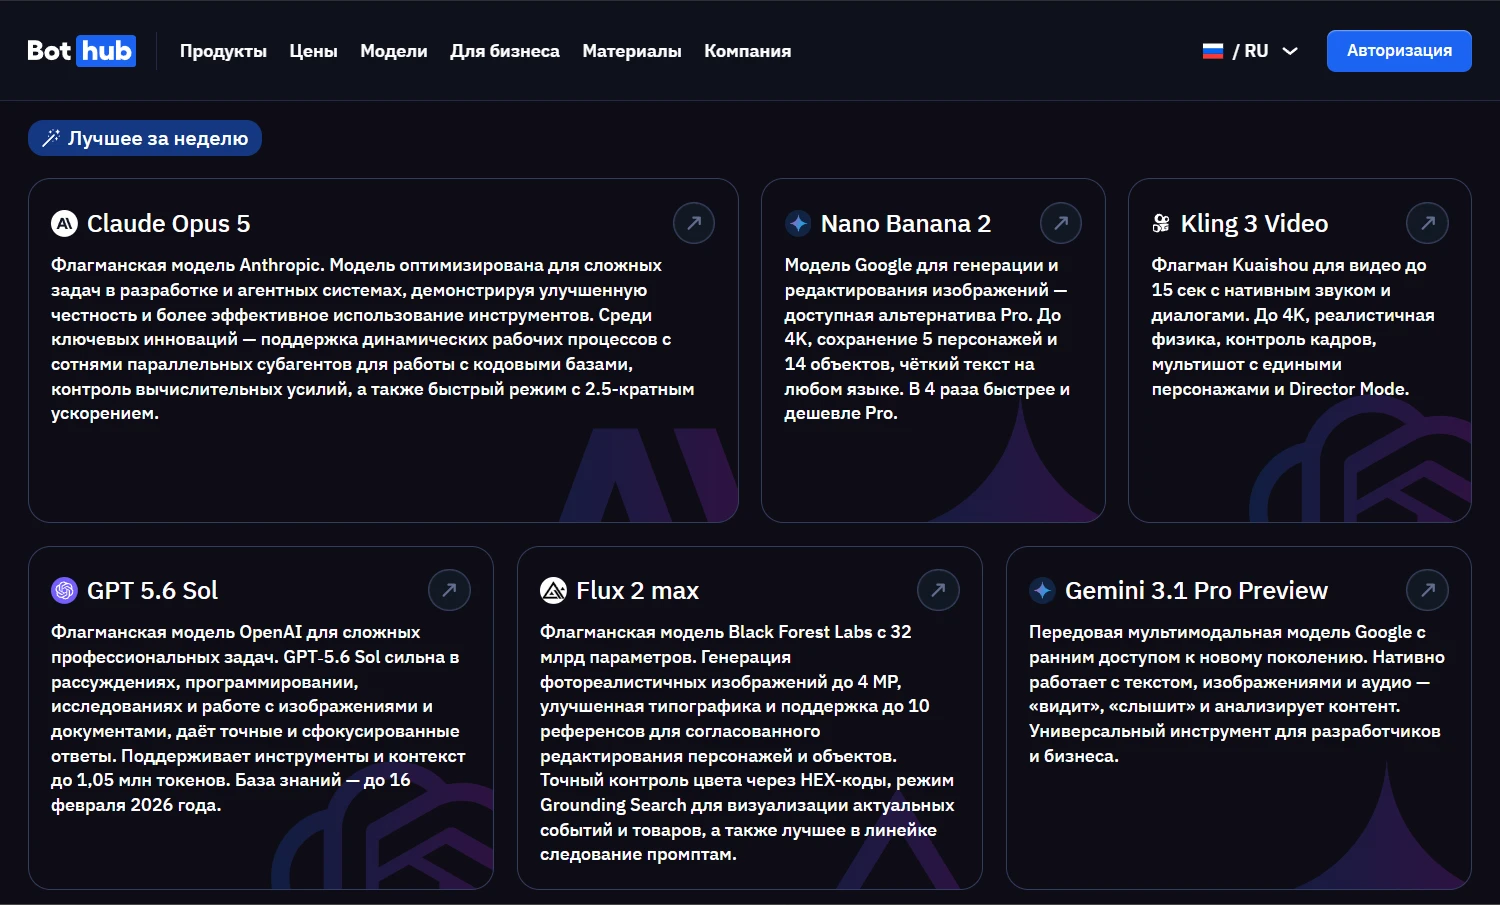Open the Модели menu item

coord(394,51)
